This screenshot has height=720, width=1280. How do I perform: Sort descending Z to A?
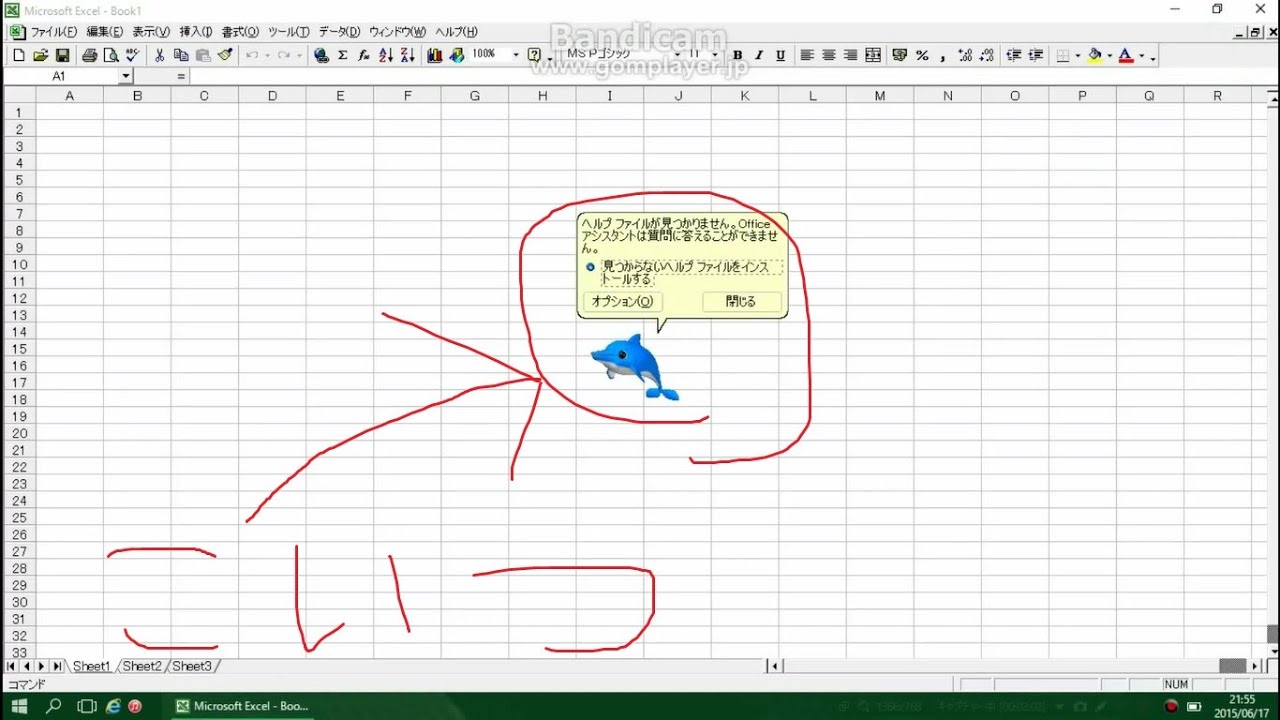407,56
